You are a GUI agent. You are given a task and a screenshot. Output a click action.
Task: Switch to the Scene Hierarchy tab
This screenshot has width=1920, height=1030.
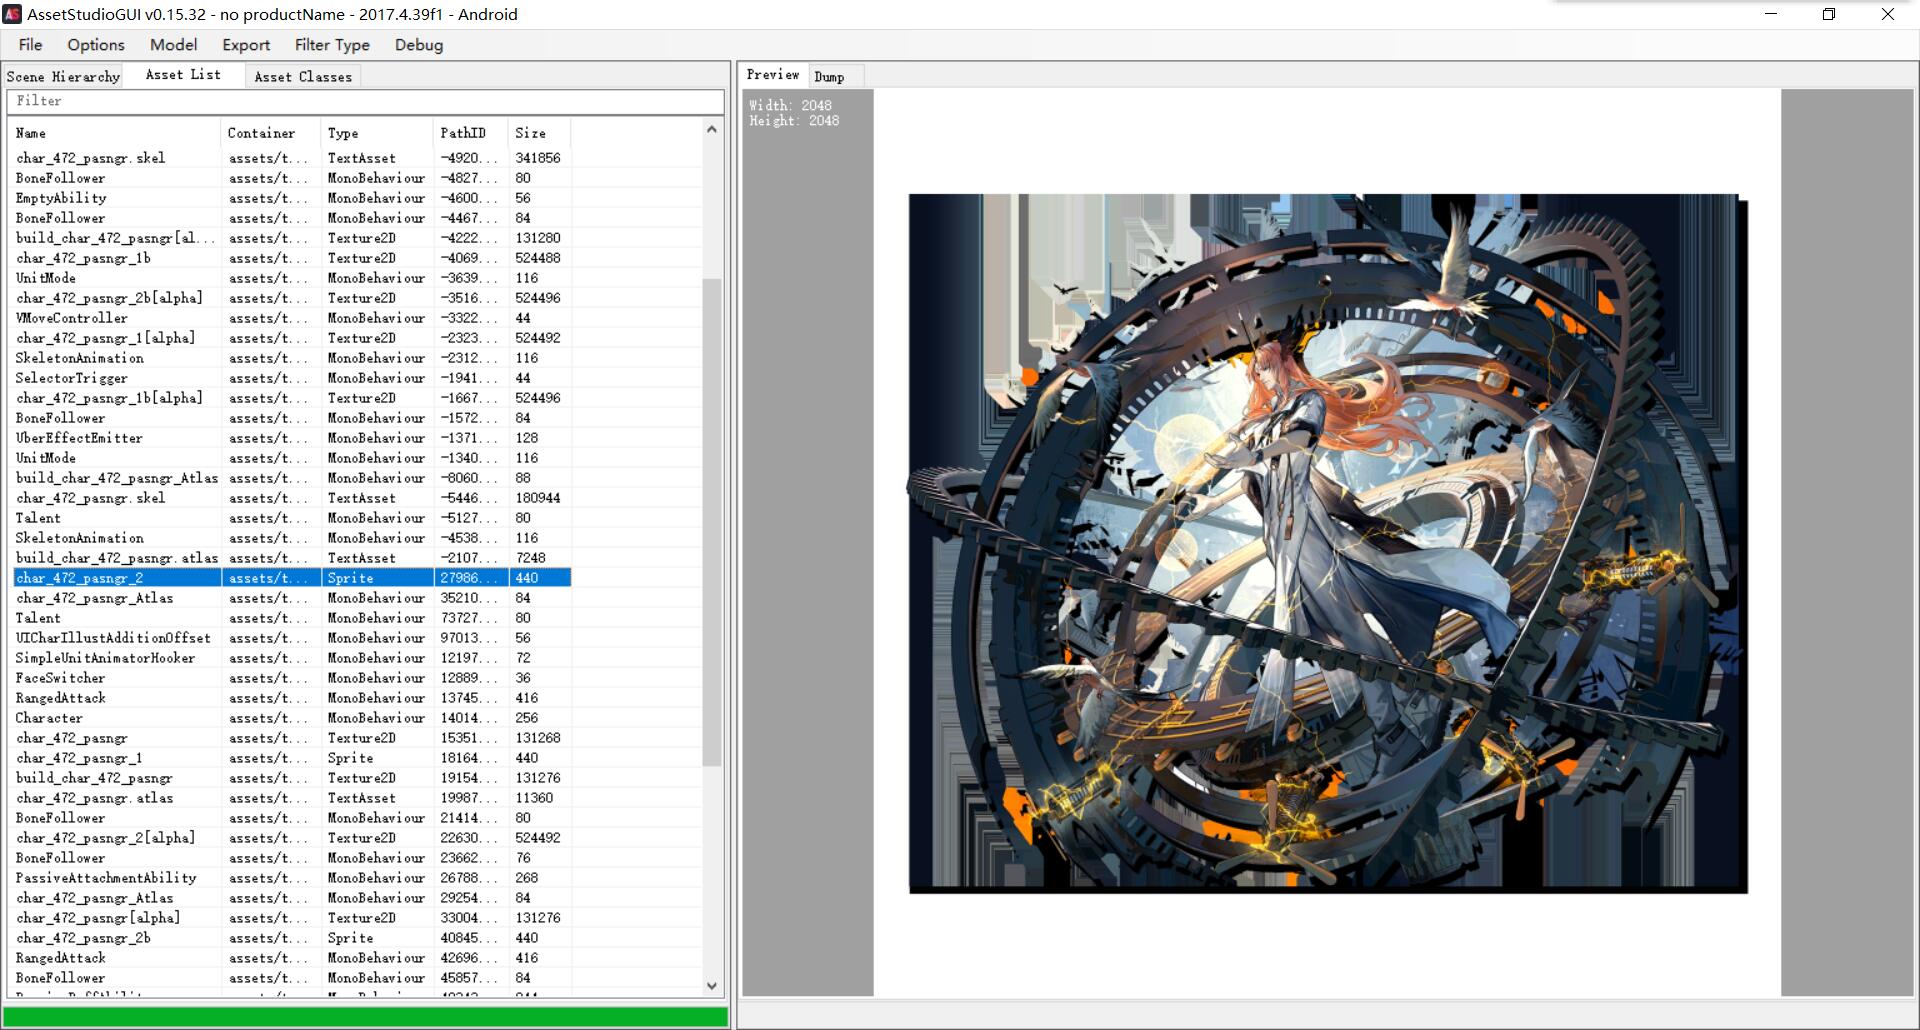(x=63, y=76)
